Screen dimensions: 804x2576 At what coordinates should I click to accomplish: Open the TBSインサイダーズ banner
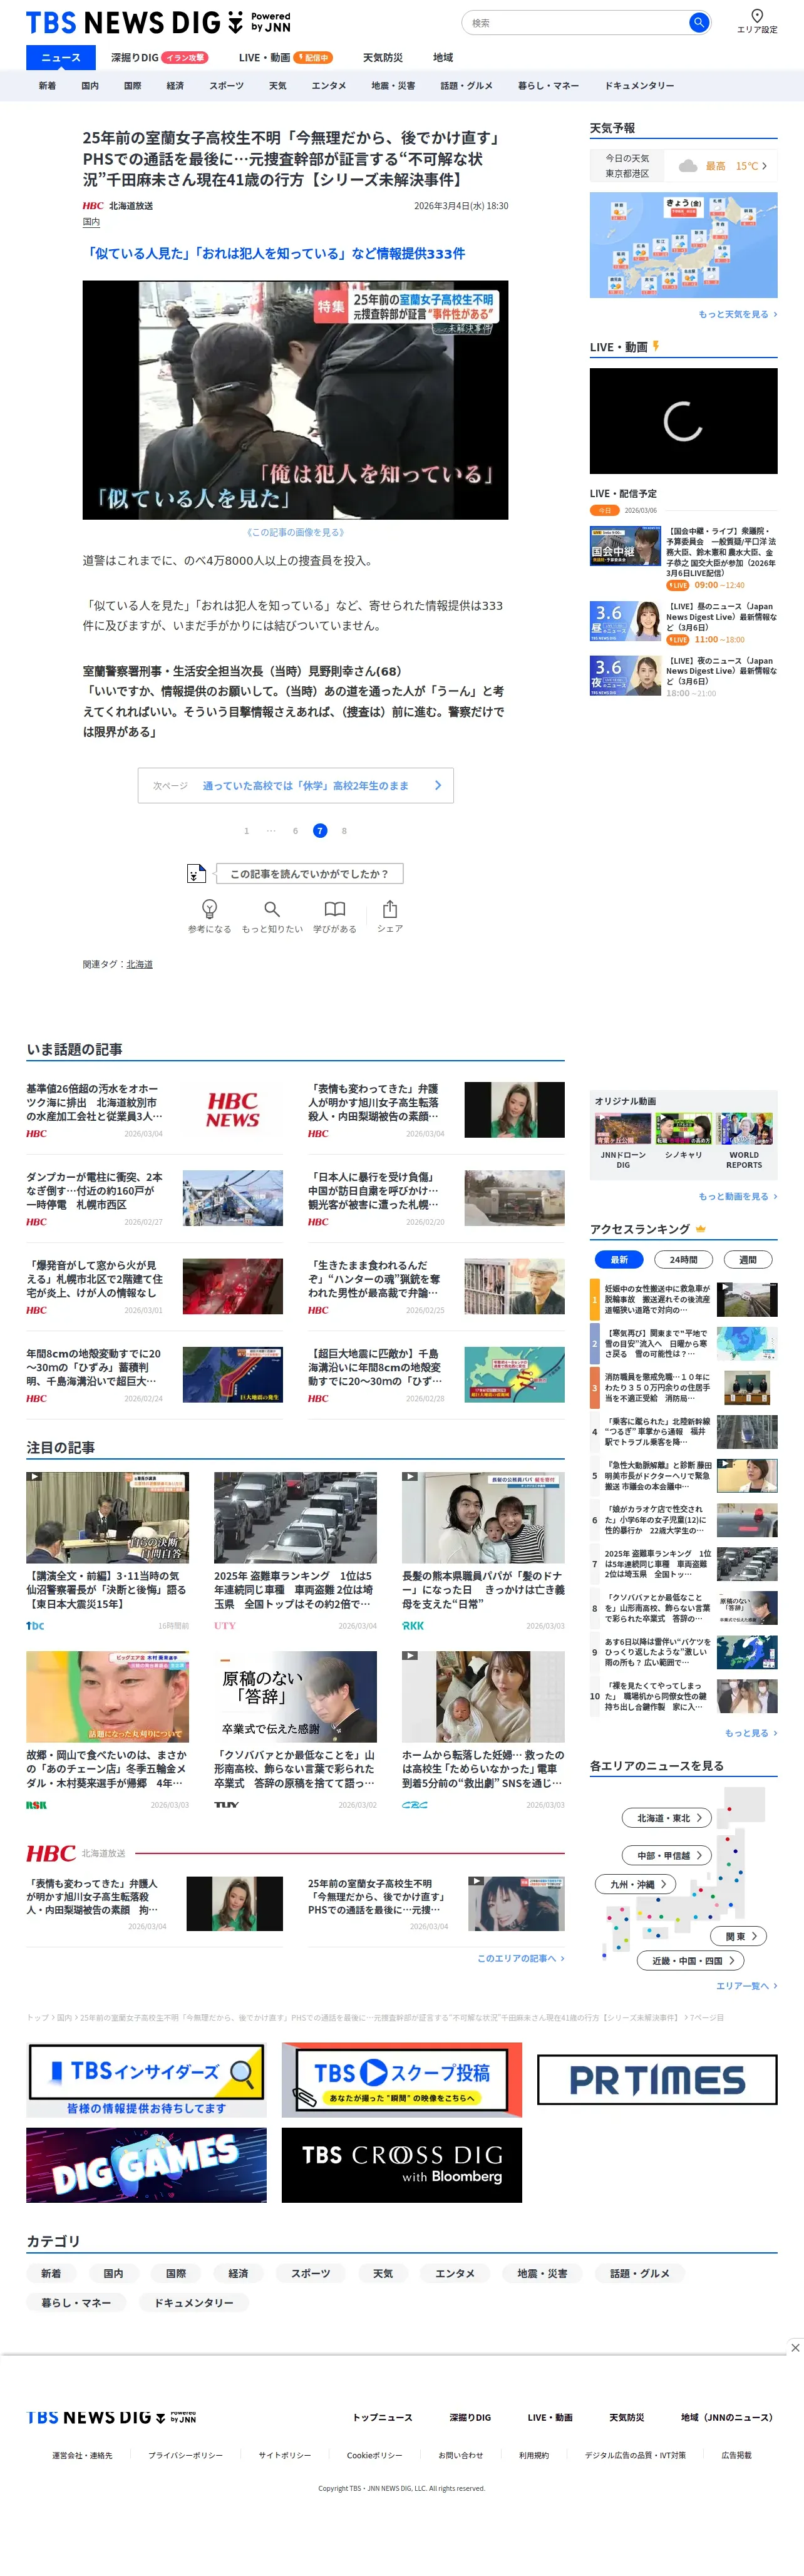(x=146, y=2079)
